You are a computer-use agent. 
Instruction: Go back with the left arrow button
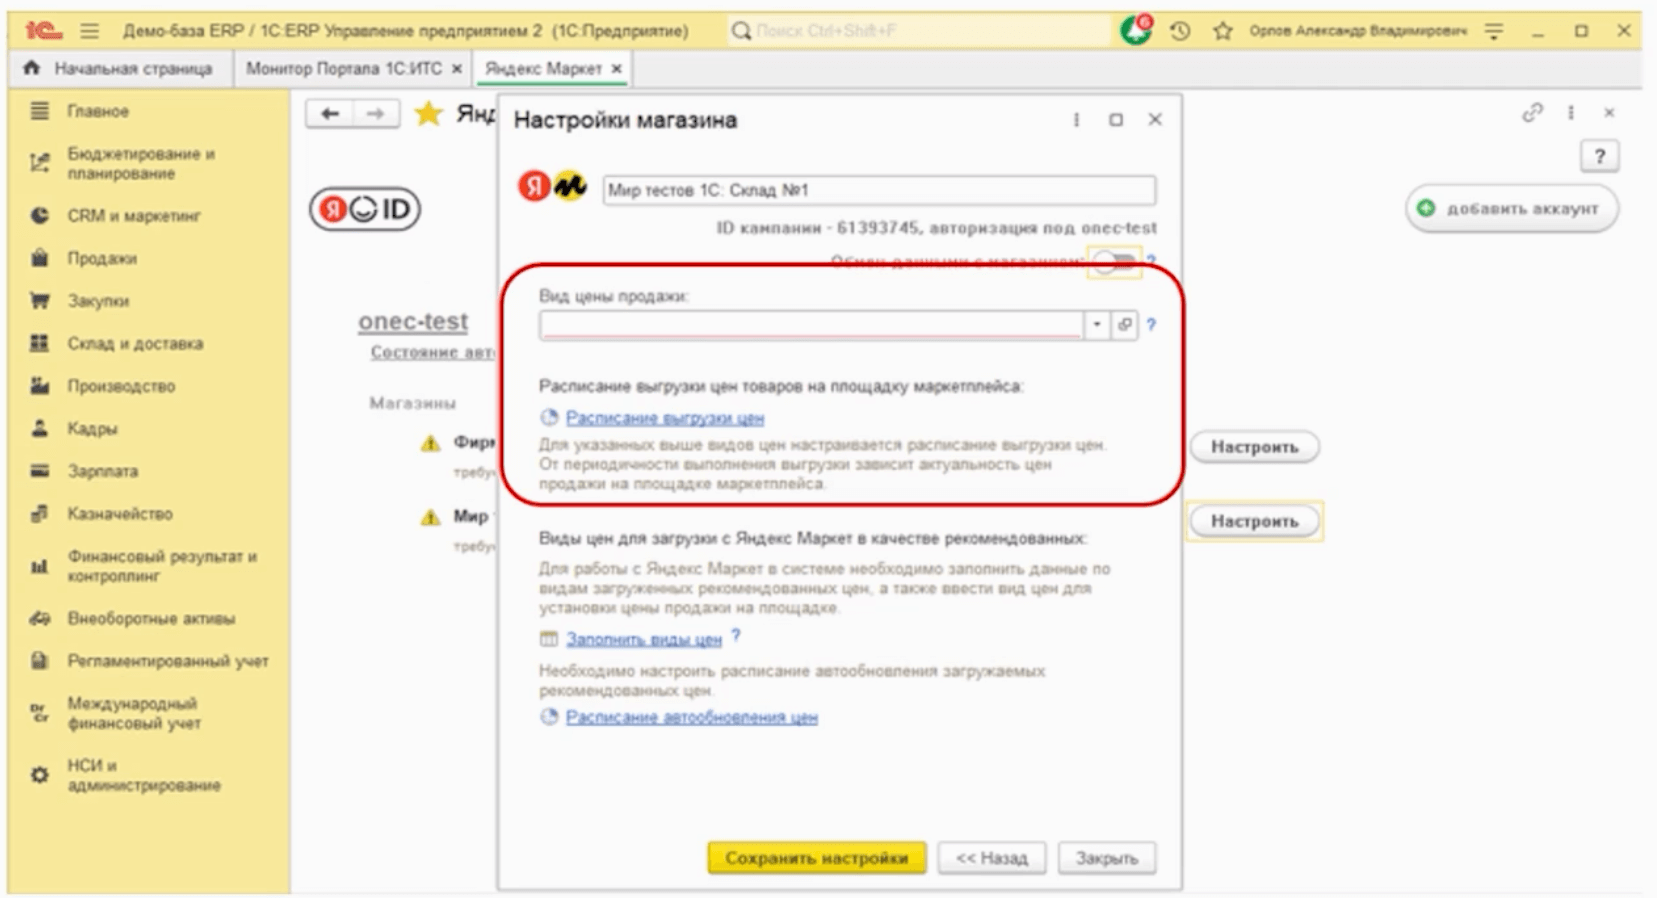coord(329,114)
